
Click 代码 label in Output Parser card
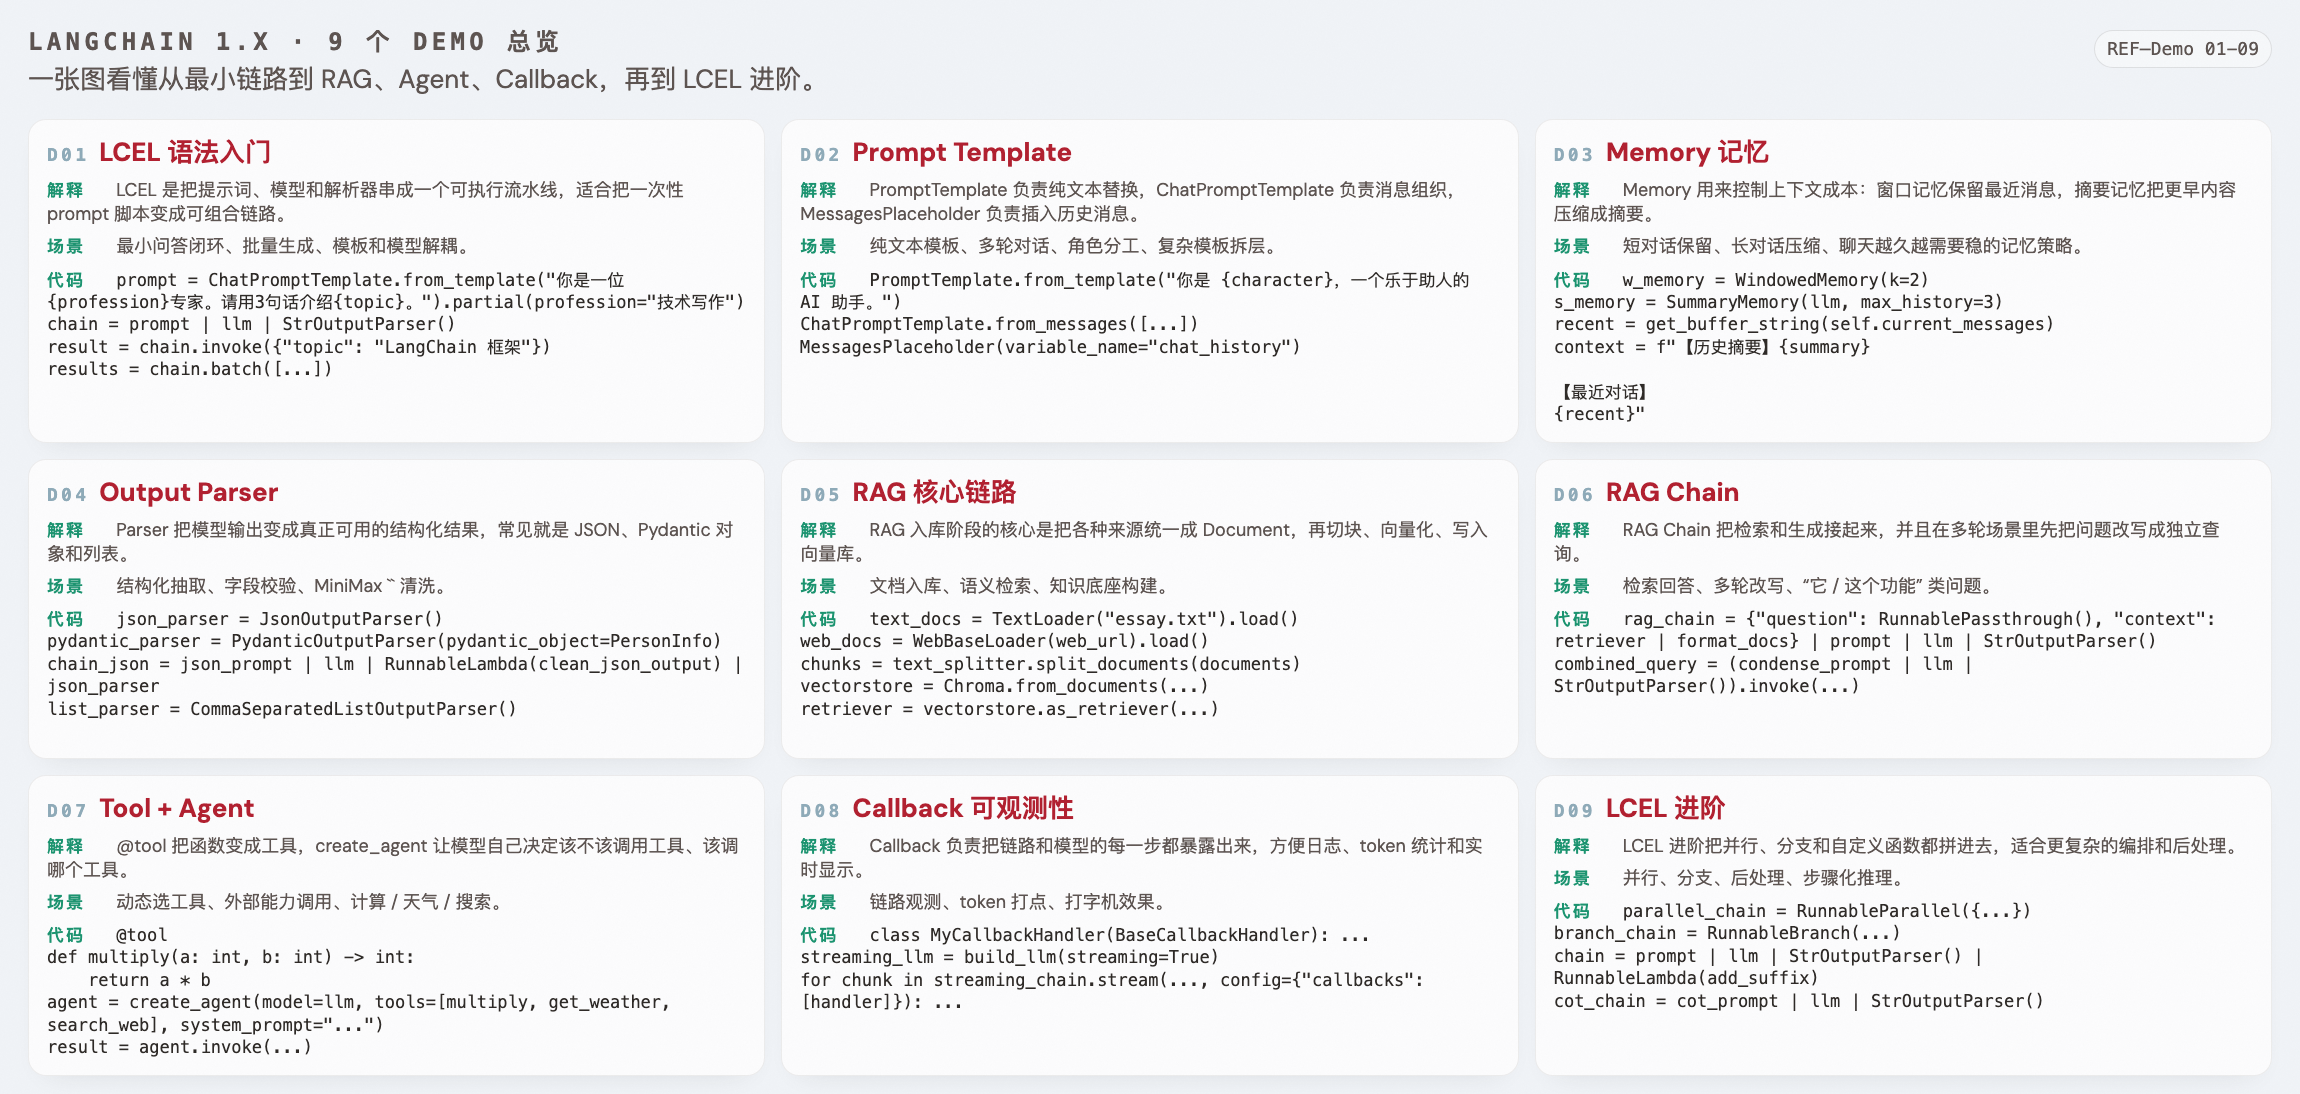[65, 619]
